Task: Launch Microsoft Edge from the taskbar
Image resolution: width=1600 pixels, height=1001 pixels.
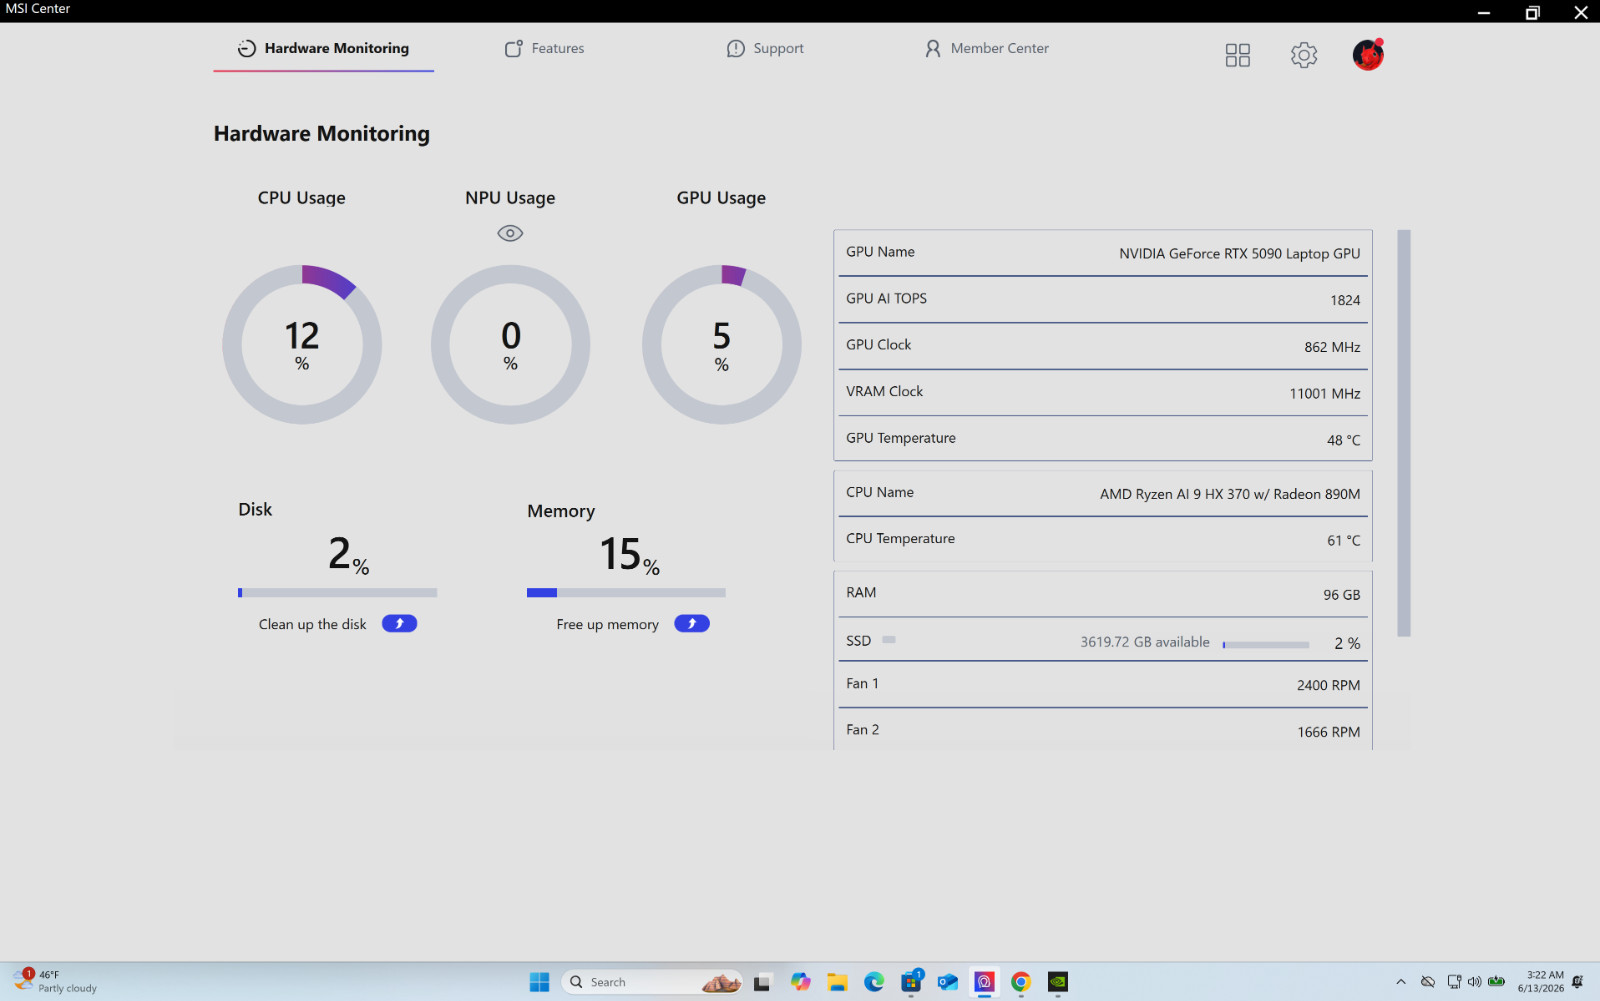Action: click(874, 982)
